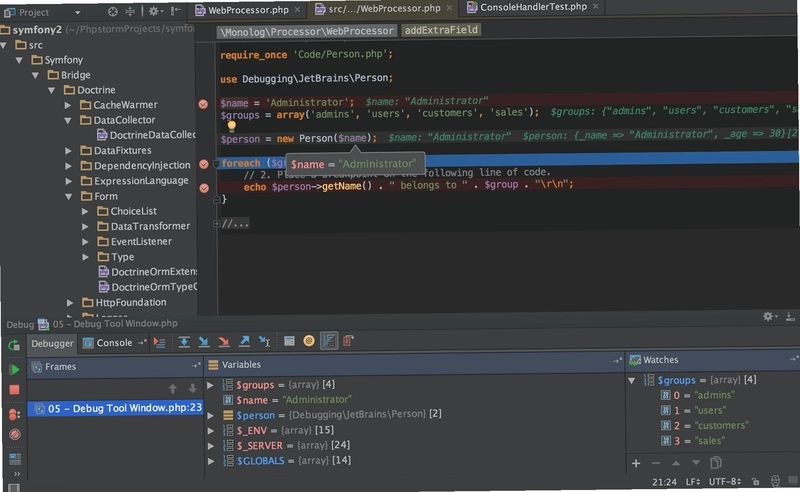Image resolution: width=800 pixels, height=492 pixels.
Task: Expand $groups in Variables pane
Action: 210,385
